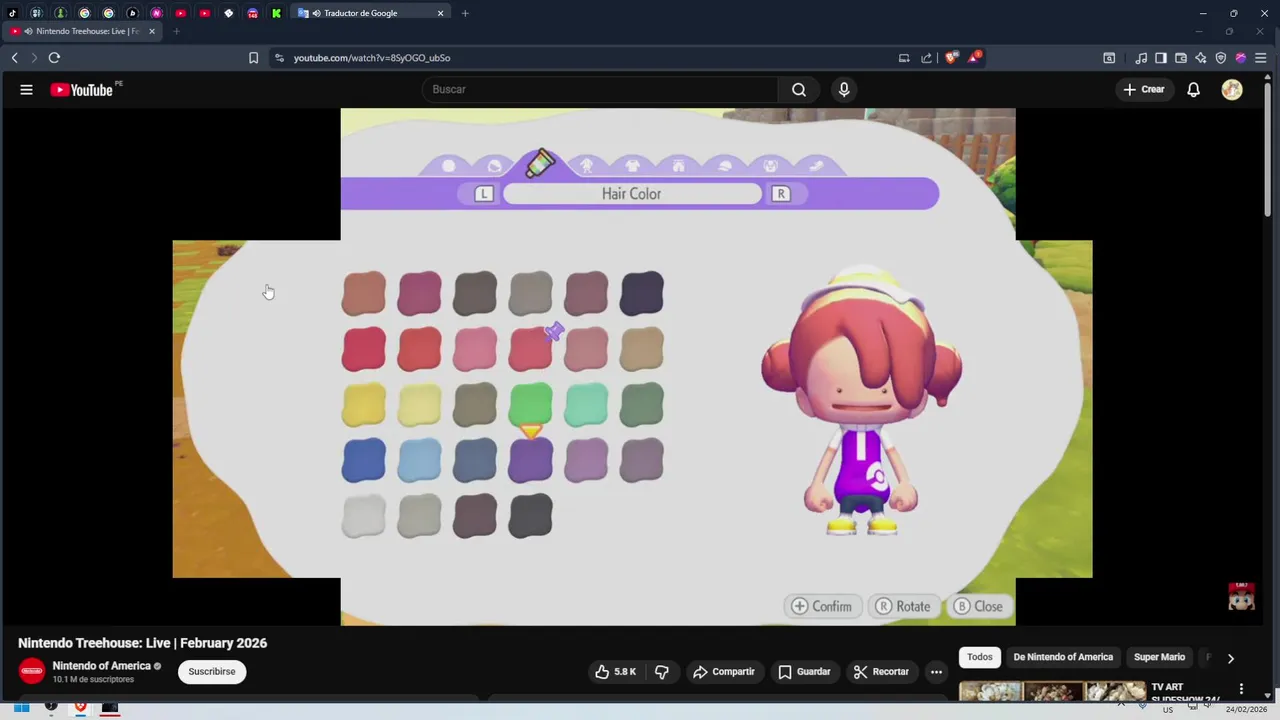
Task: Select the Nintendo Treehouse: Live tab
Action: click(80, 31)
